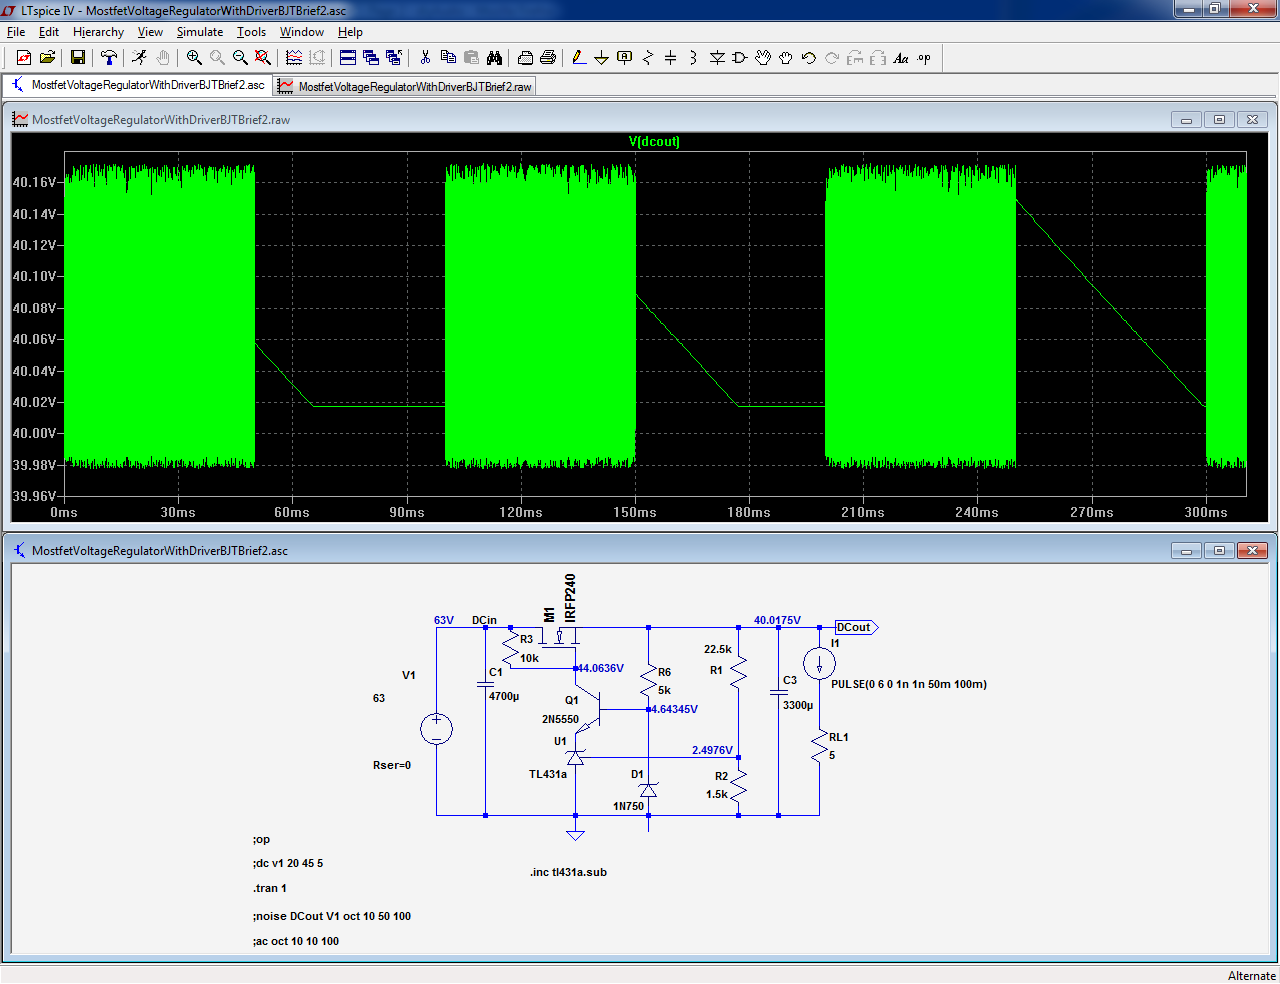Image resolution: width=1280 pixels, height=984 pixels.
Task: Click the 4700µ capacitor value
Action: 504,696
